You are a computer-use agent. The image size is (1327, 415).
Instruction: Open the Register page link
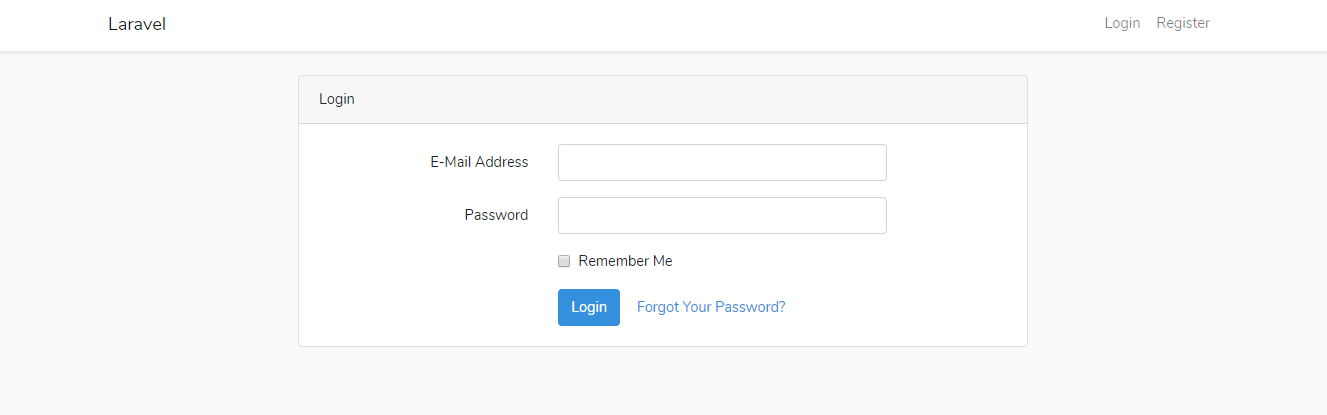[1183, 23]
